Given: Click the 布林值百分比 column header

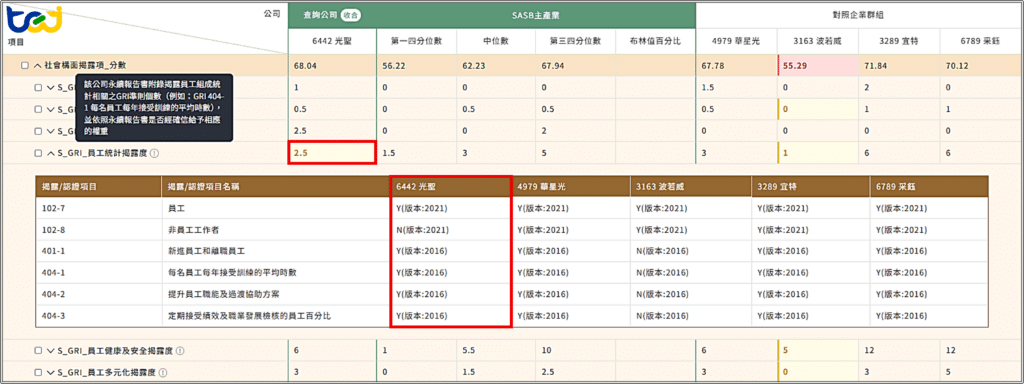Looking at the screenshot, I should coord(655,40).
